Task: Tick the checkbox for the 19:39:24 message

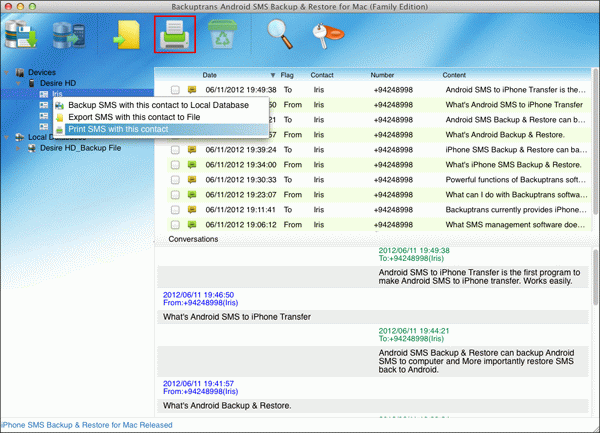Action: pos(175,150)
